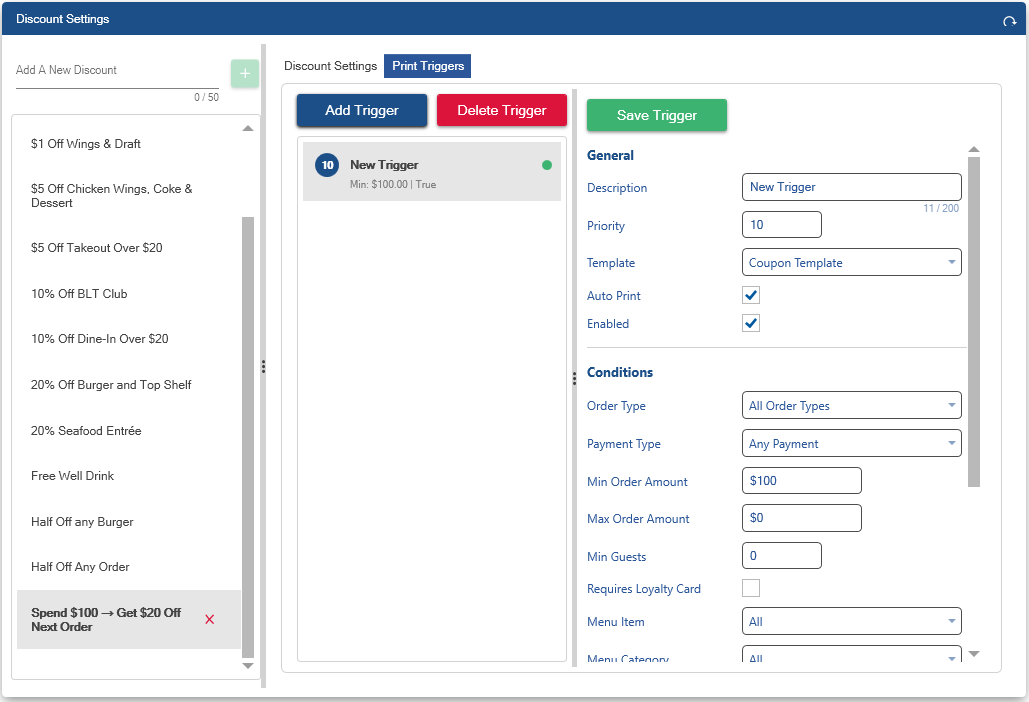This screenshot has width=1029, height=702.
Task: Delete discount using the red X icon
Action: click(209, 620)
